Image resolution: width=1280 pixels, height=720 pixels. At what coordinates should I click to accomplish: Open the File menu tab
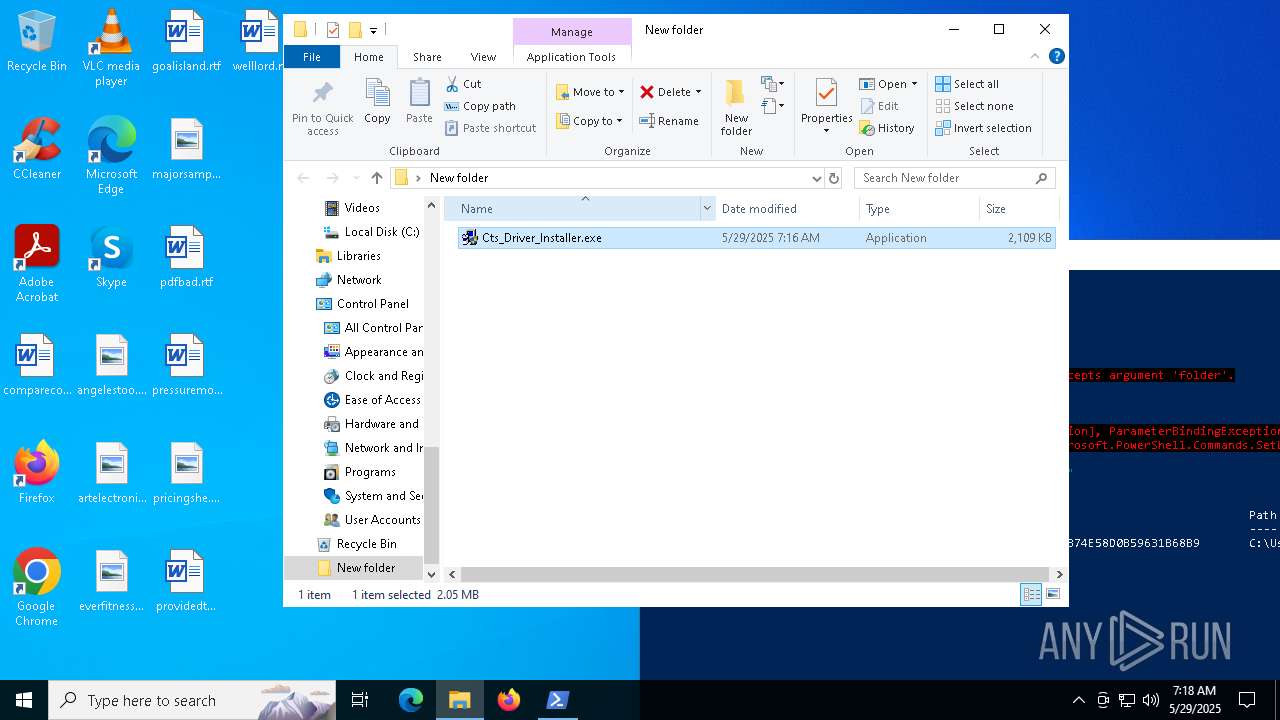pos(312,57)
